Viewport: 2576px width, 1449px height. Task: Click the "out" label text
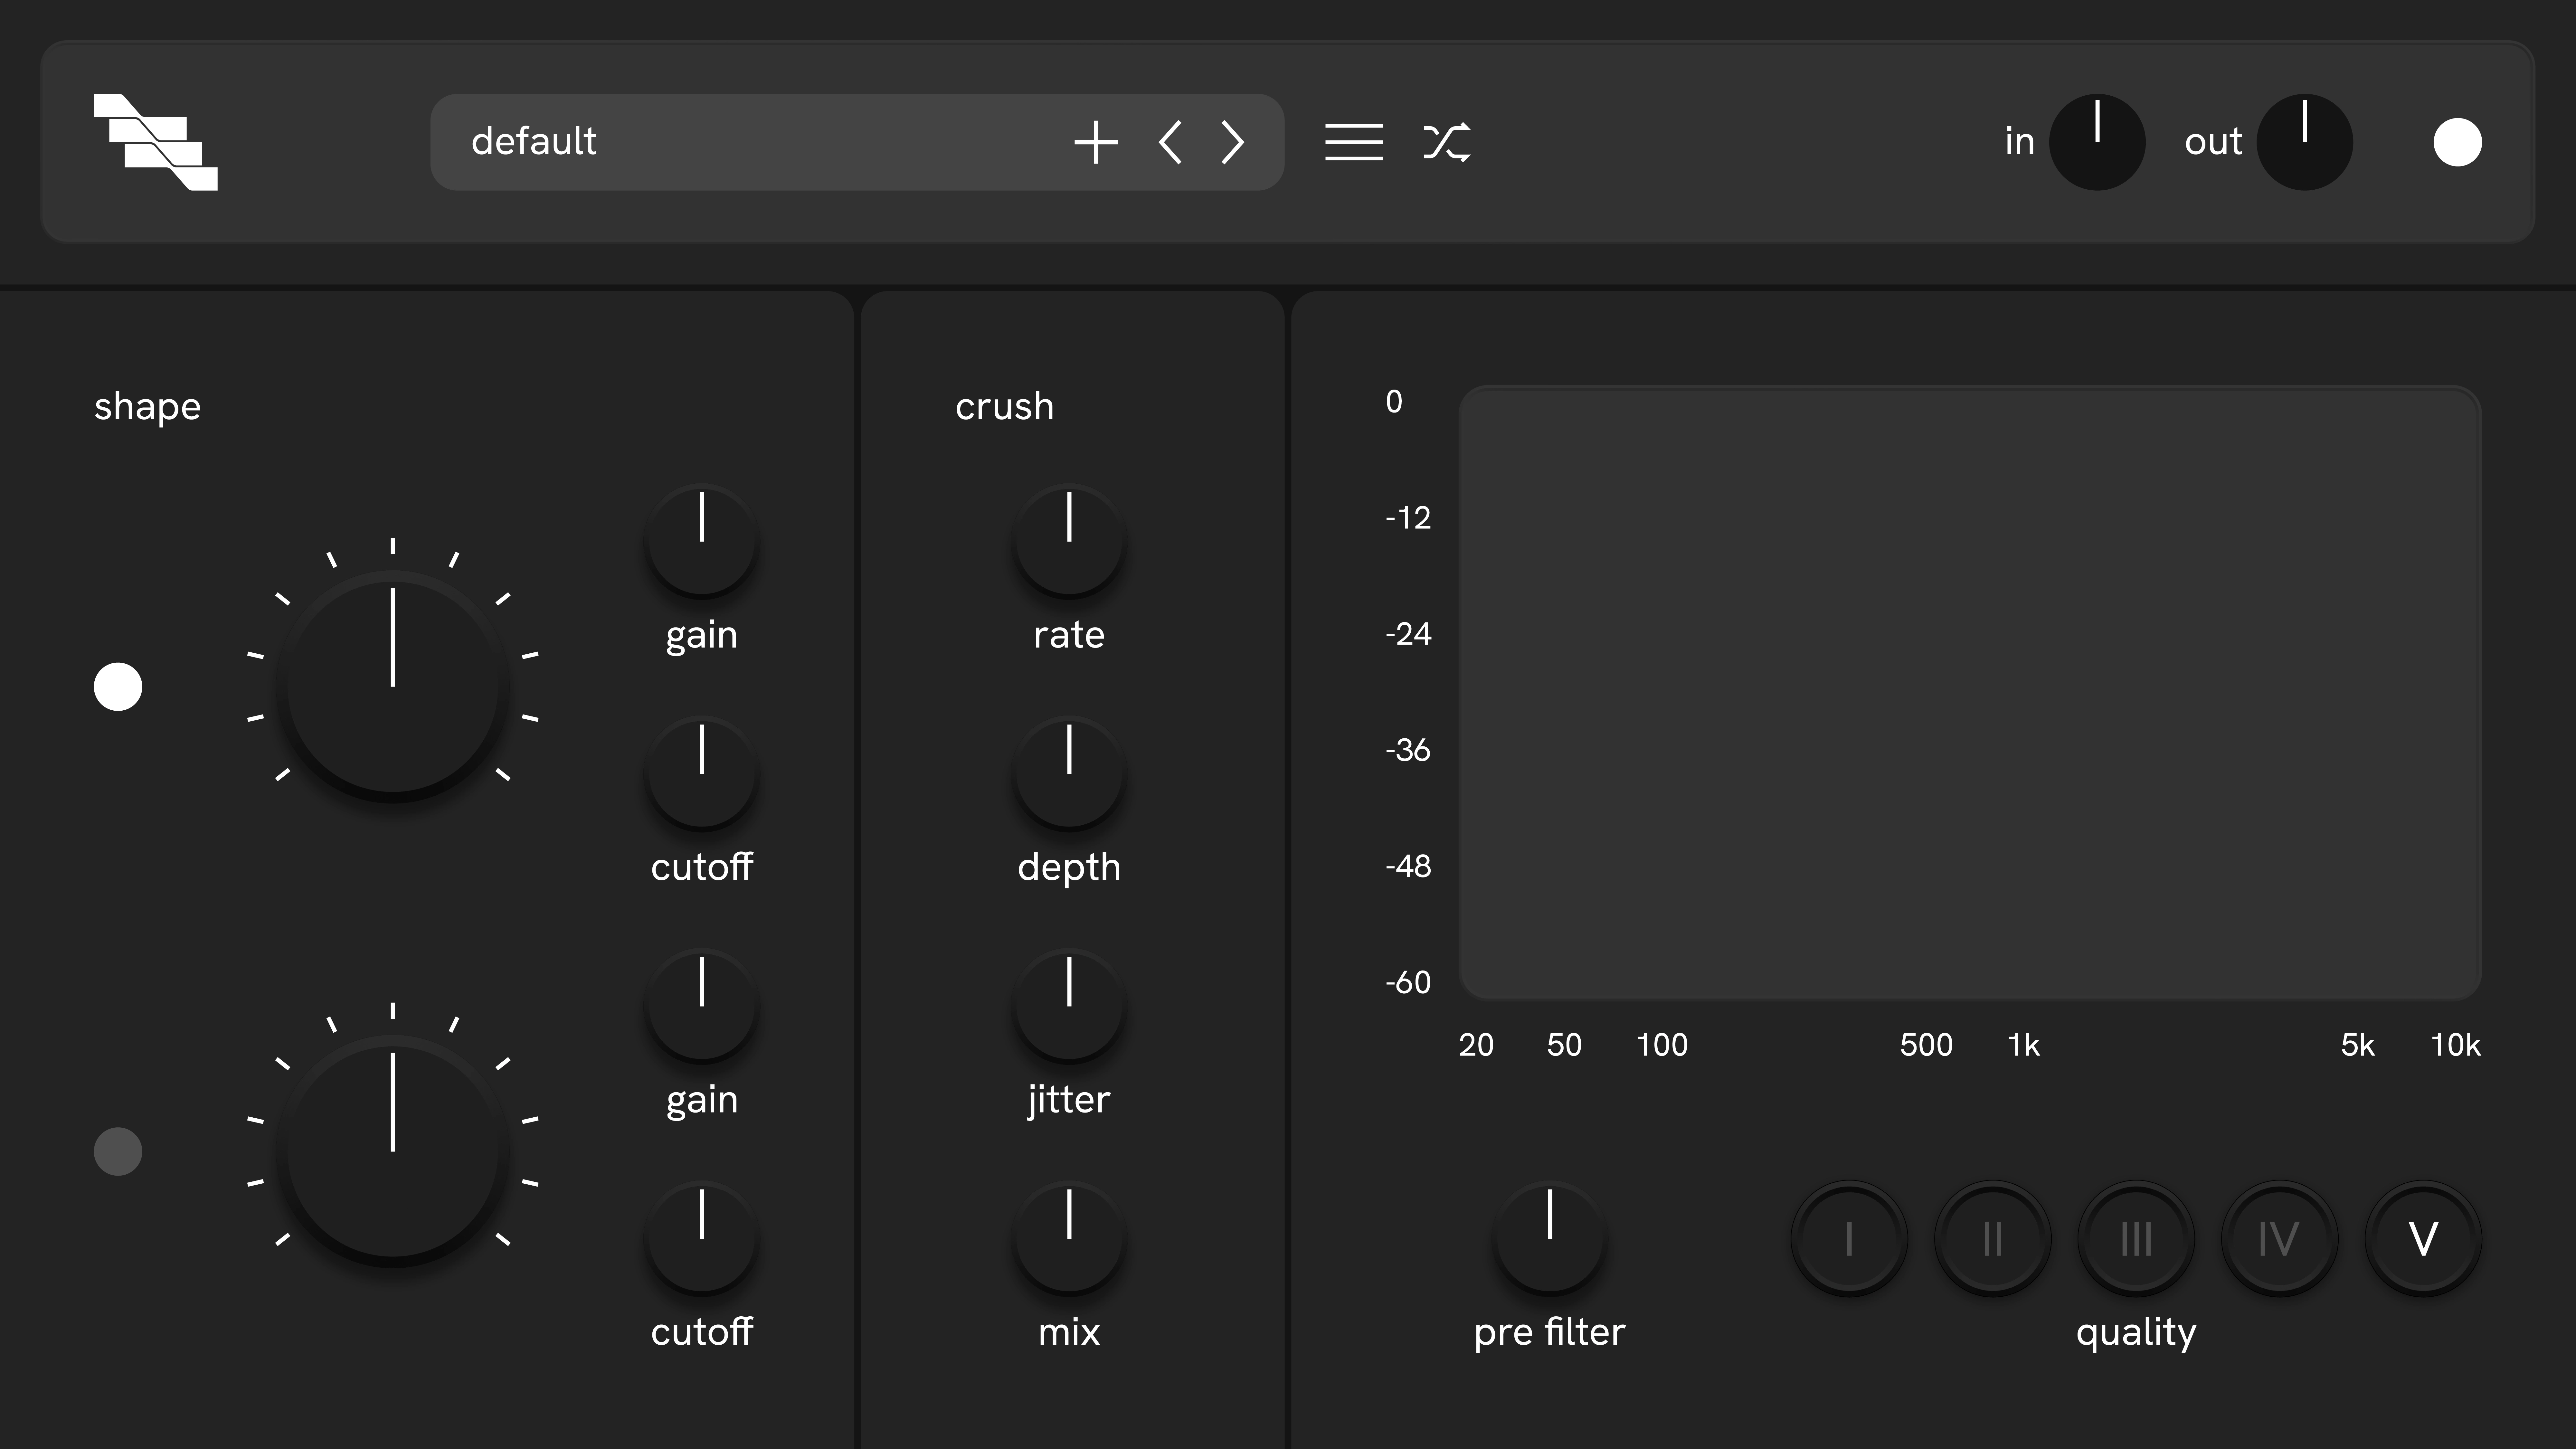point(2213,142)
